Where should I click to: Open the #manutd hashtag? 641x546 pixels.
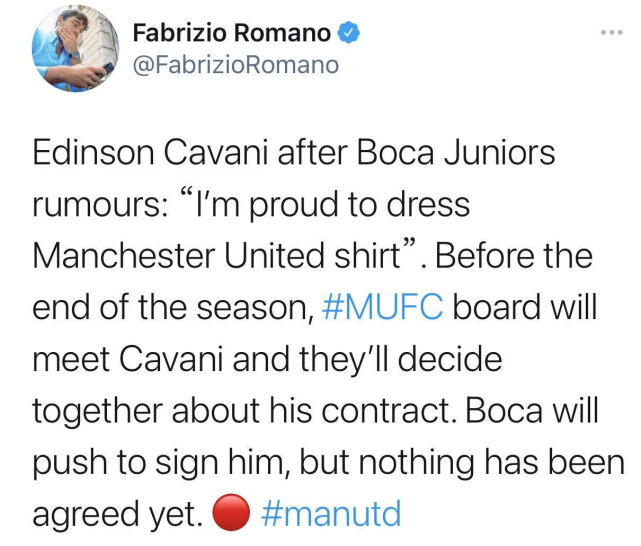tap(330, 515)
